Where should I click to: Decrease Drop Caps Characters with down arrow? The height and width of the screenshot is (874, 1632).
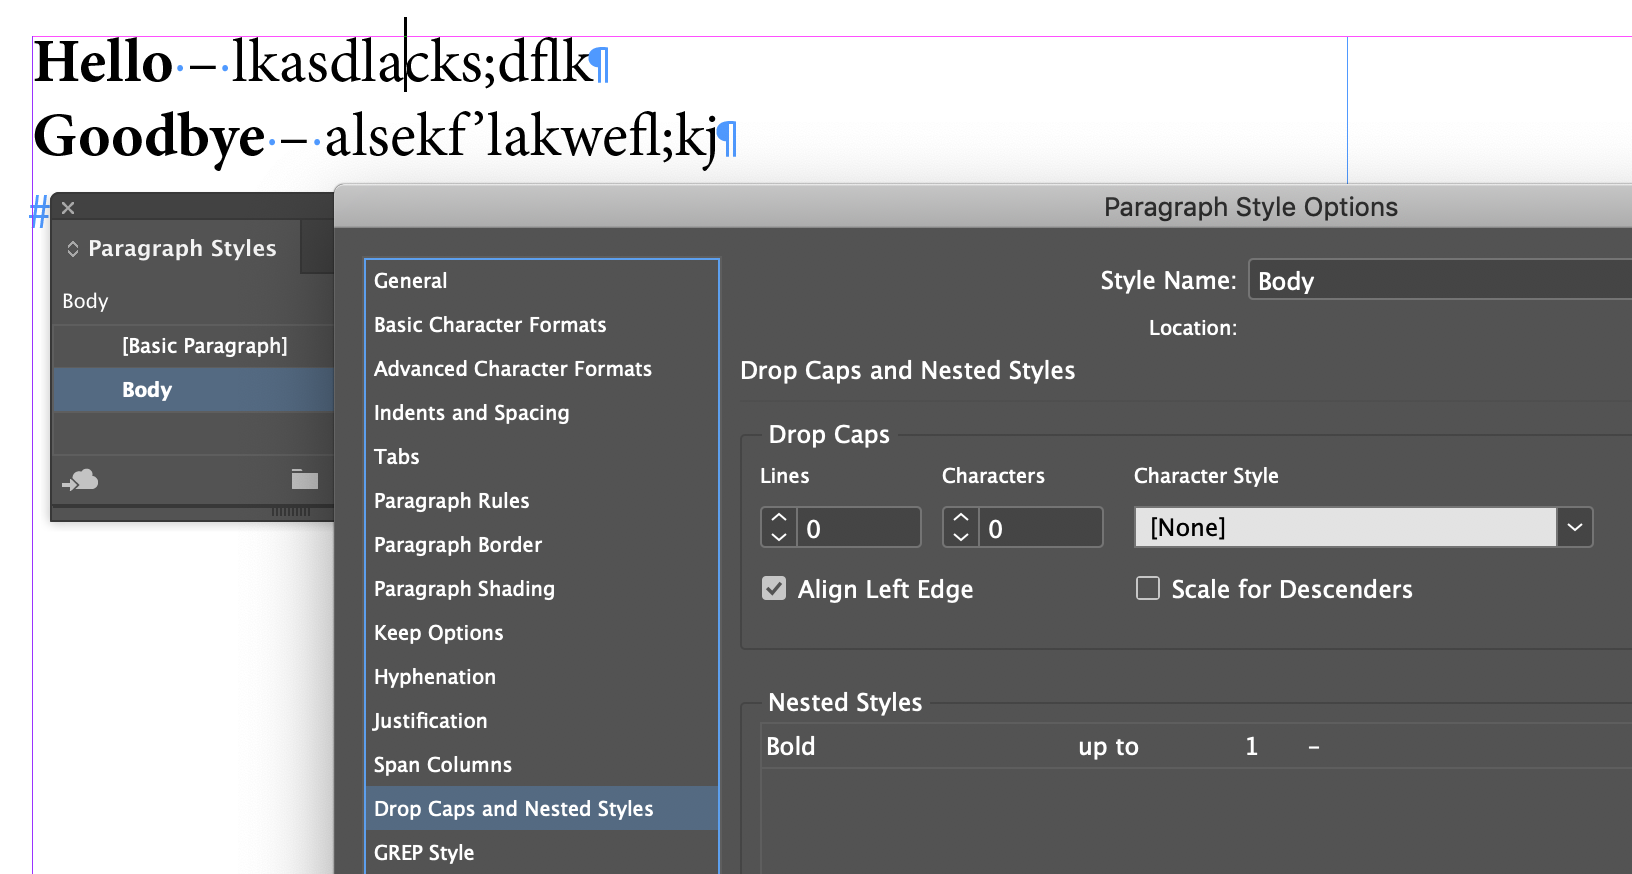961,537
